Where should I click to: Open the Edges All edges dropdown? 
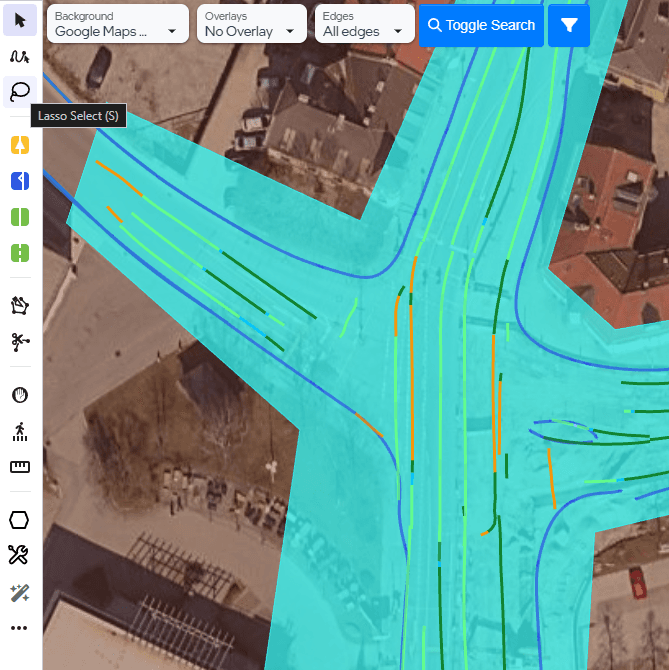click(364, 24)
